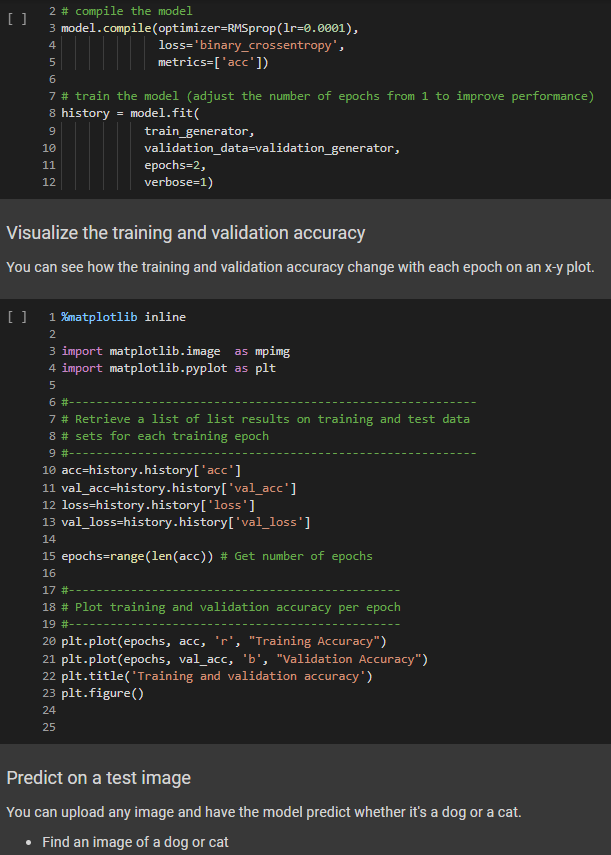Click the '# train the model' comment line
The height and width of the screenshot is (855, 611).
(x=328, y=96)
